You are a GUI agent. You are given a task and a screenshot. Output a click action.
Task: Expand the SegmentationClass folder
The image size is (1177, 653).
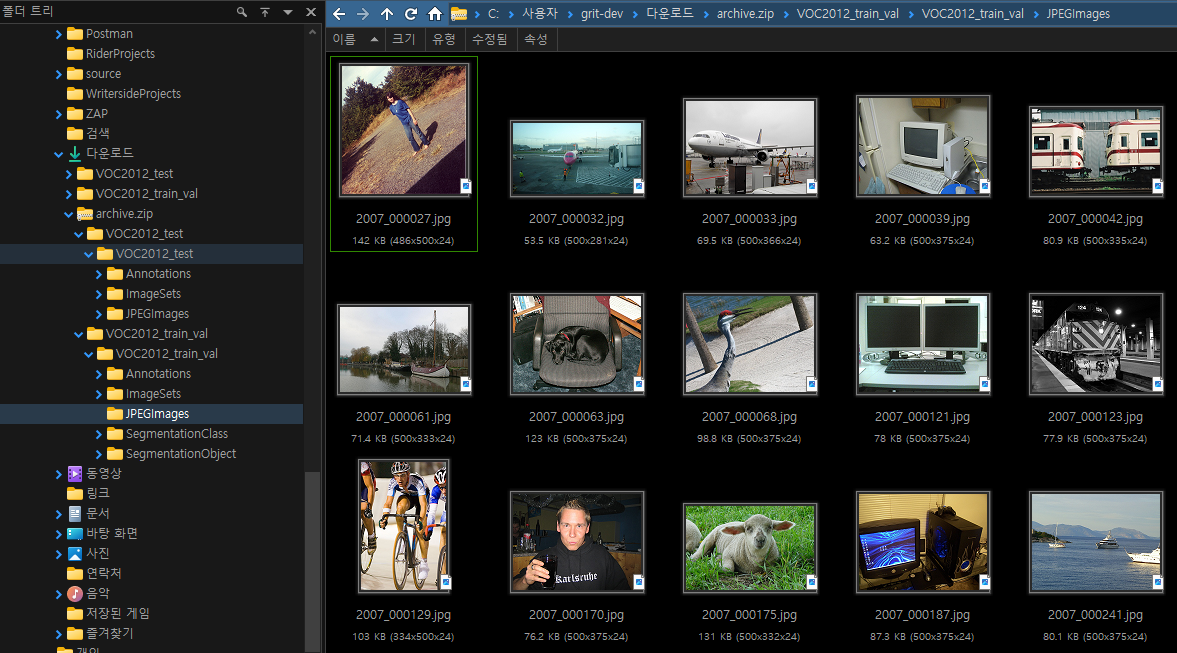pos(98,434)
